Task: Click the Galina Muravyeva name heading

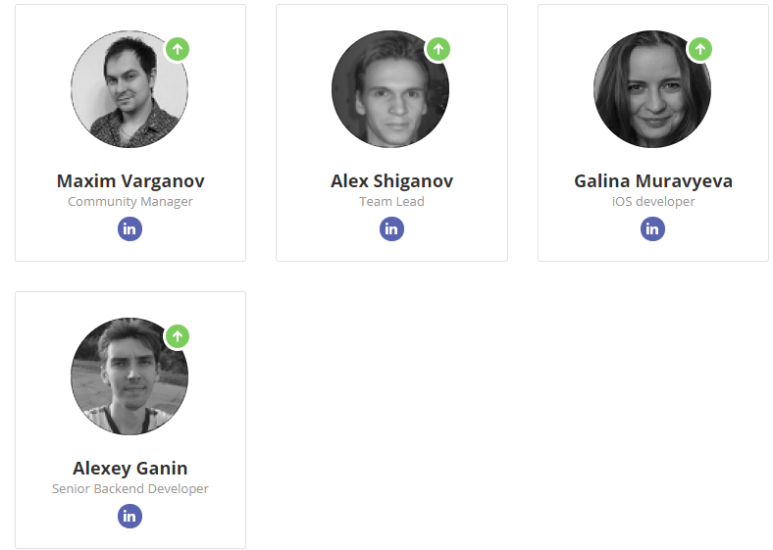Action: tap(653, 181)
